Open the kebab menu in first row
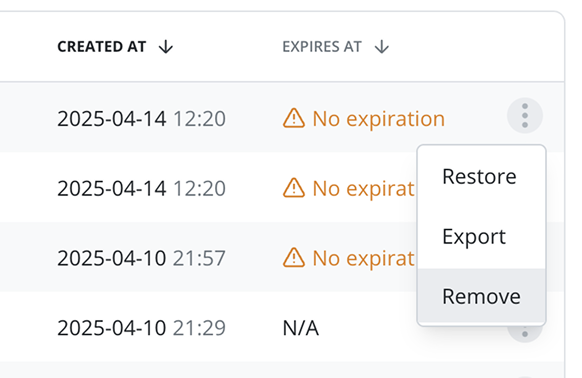This screenshot has height=378, width=582. click(524, 116)
